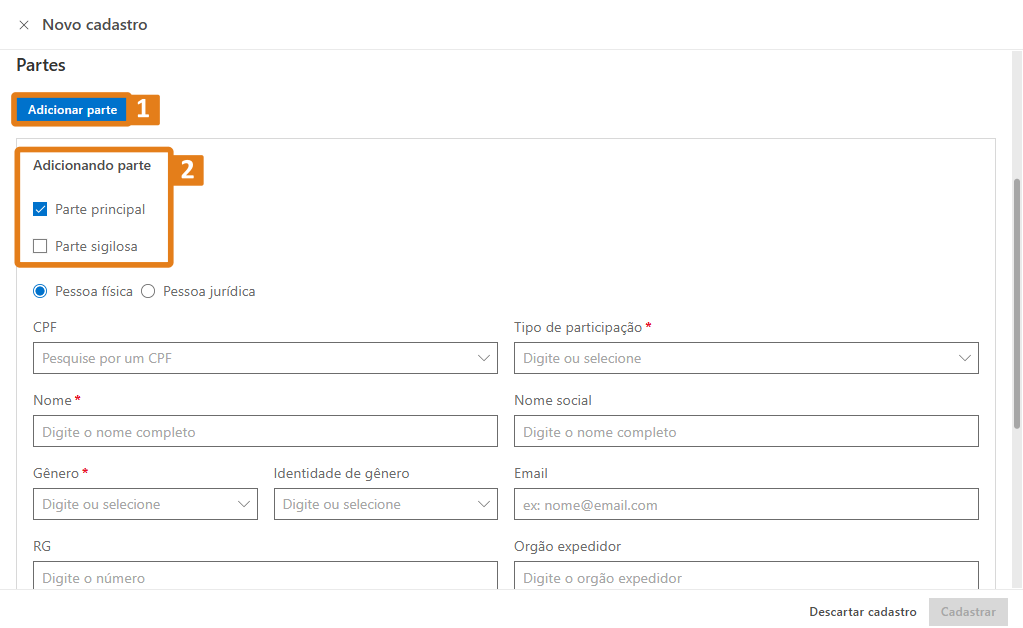Close the Novo cadastro form
The image size is (1023, 628).
tap(24, 25)
